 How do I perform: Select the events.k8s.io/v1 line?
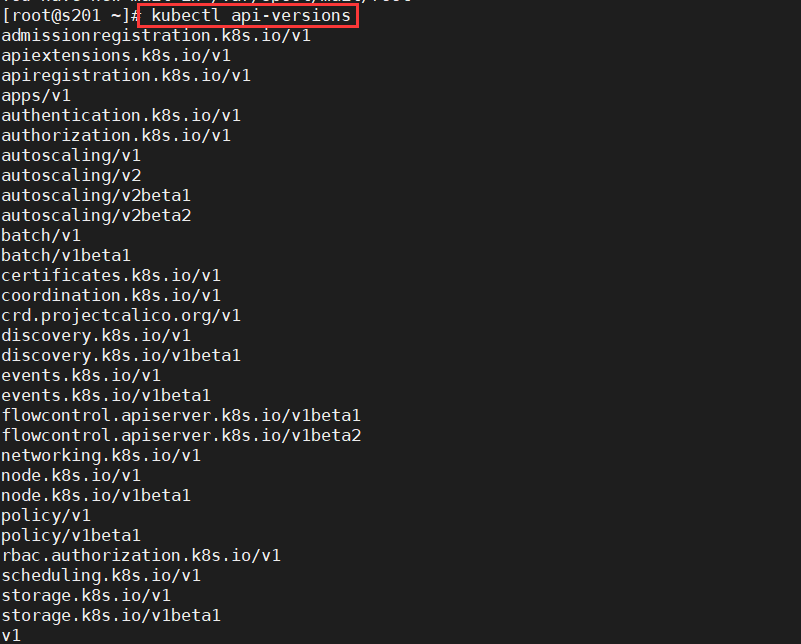tap(81, 375)
